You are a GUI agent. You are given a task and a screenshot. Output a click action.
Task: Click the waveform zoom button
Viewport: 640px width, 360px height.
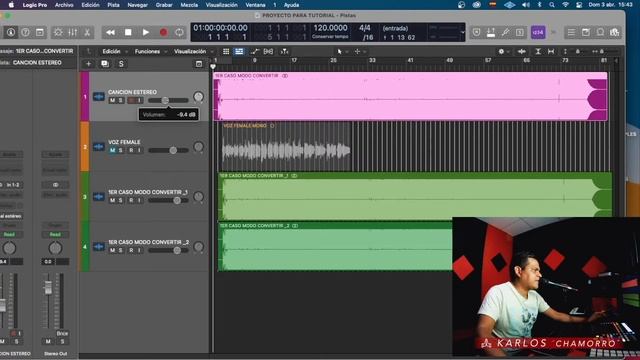[x=522, y=51]
